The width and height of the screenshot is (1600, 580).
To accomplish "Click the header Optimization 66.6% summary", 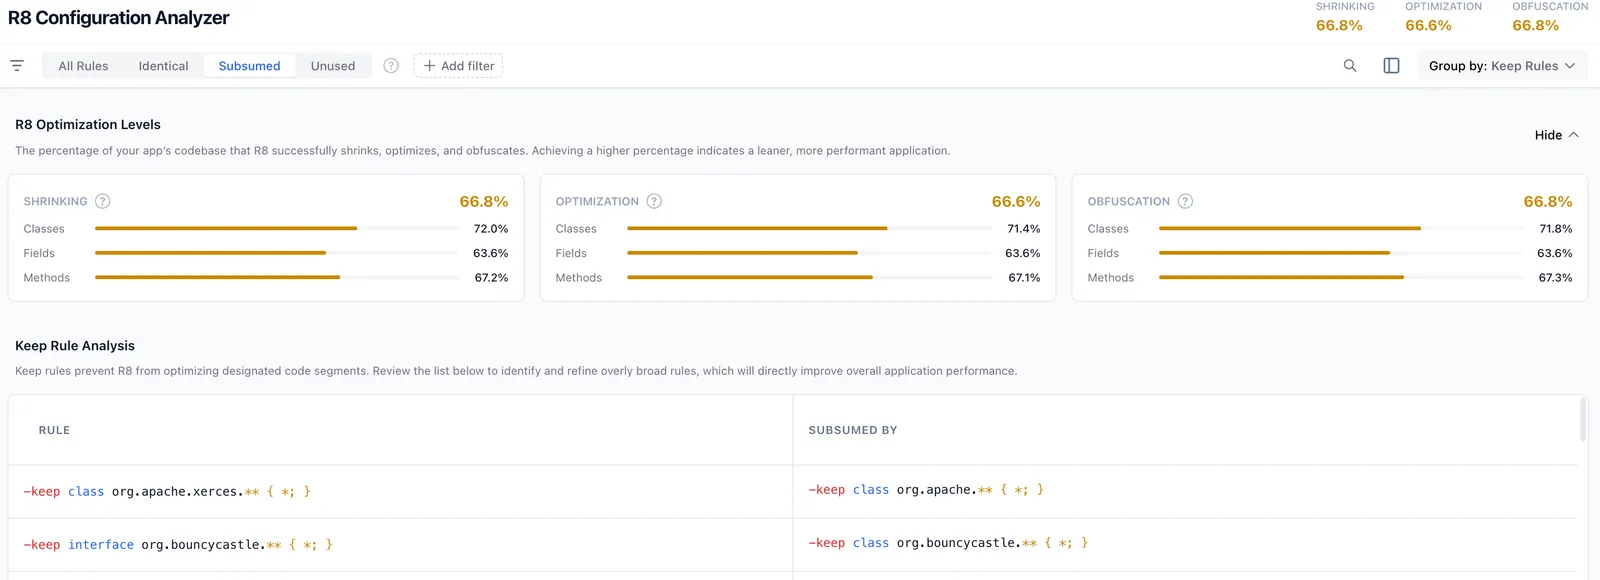I will pyautogui.click(x=1443, y=17).
